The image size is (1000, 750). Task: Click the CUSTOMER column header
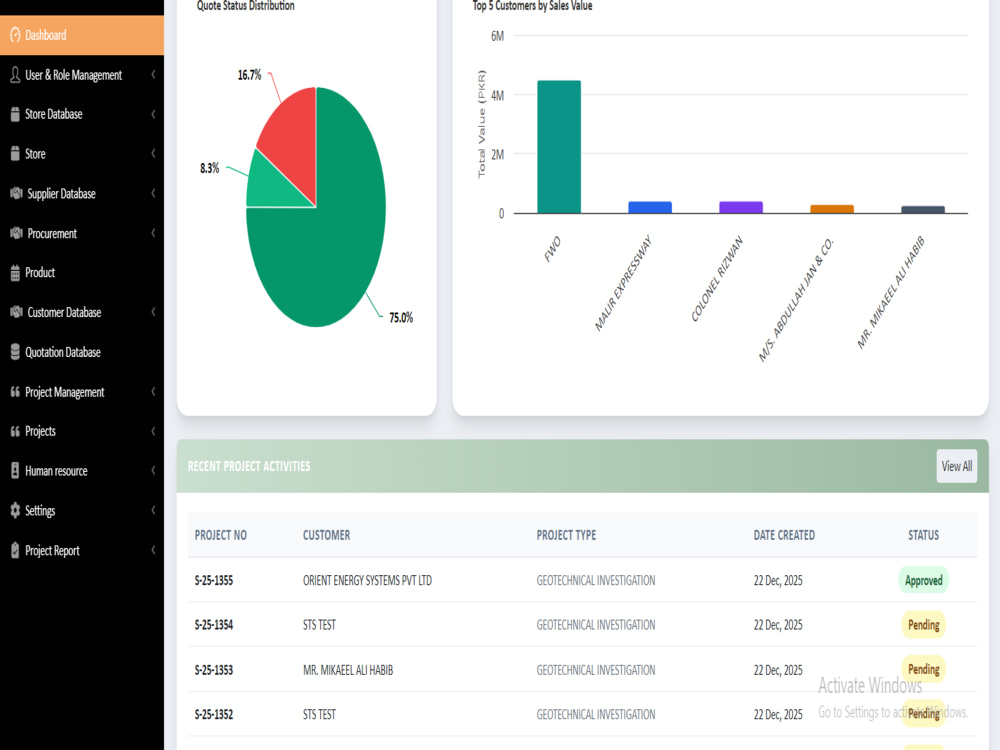327,535
